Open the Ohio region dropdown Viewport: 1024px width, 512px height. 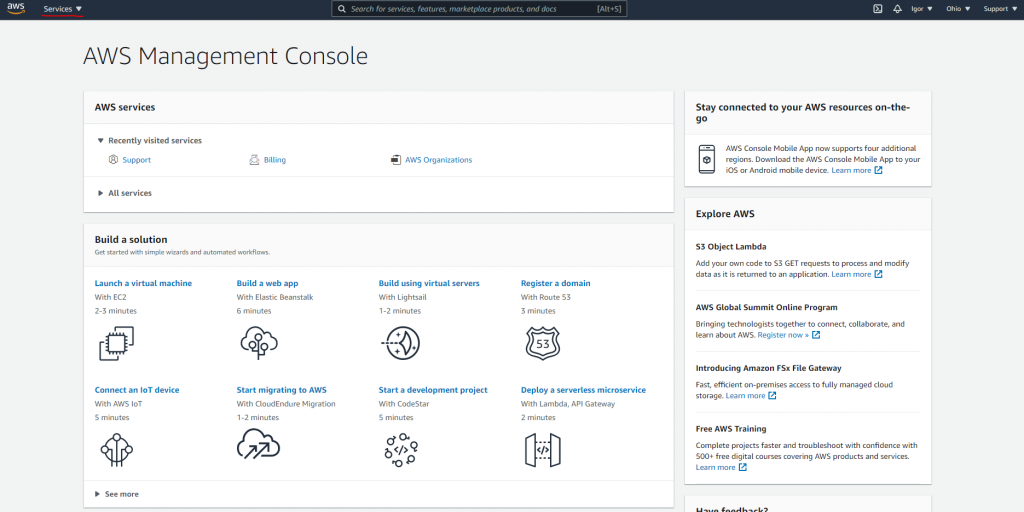pos(958,9)
